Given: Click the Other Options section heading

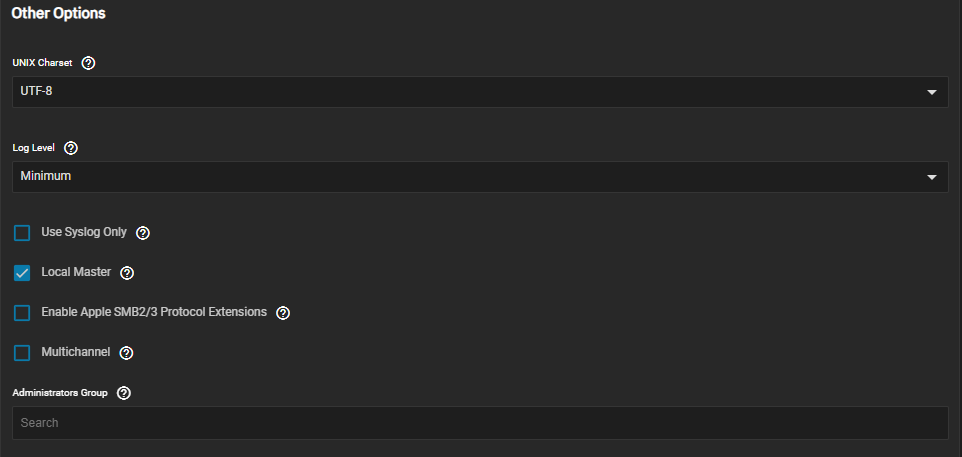Looking at the screenshot, I should 58,14.
